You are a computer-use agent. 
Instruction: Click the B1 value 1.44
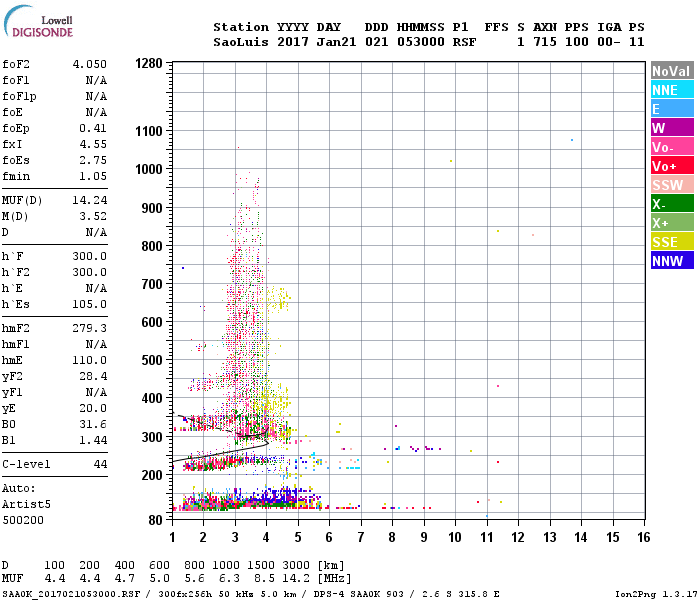coord(93,440)
